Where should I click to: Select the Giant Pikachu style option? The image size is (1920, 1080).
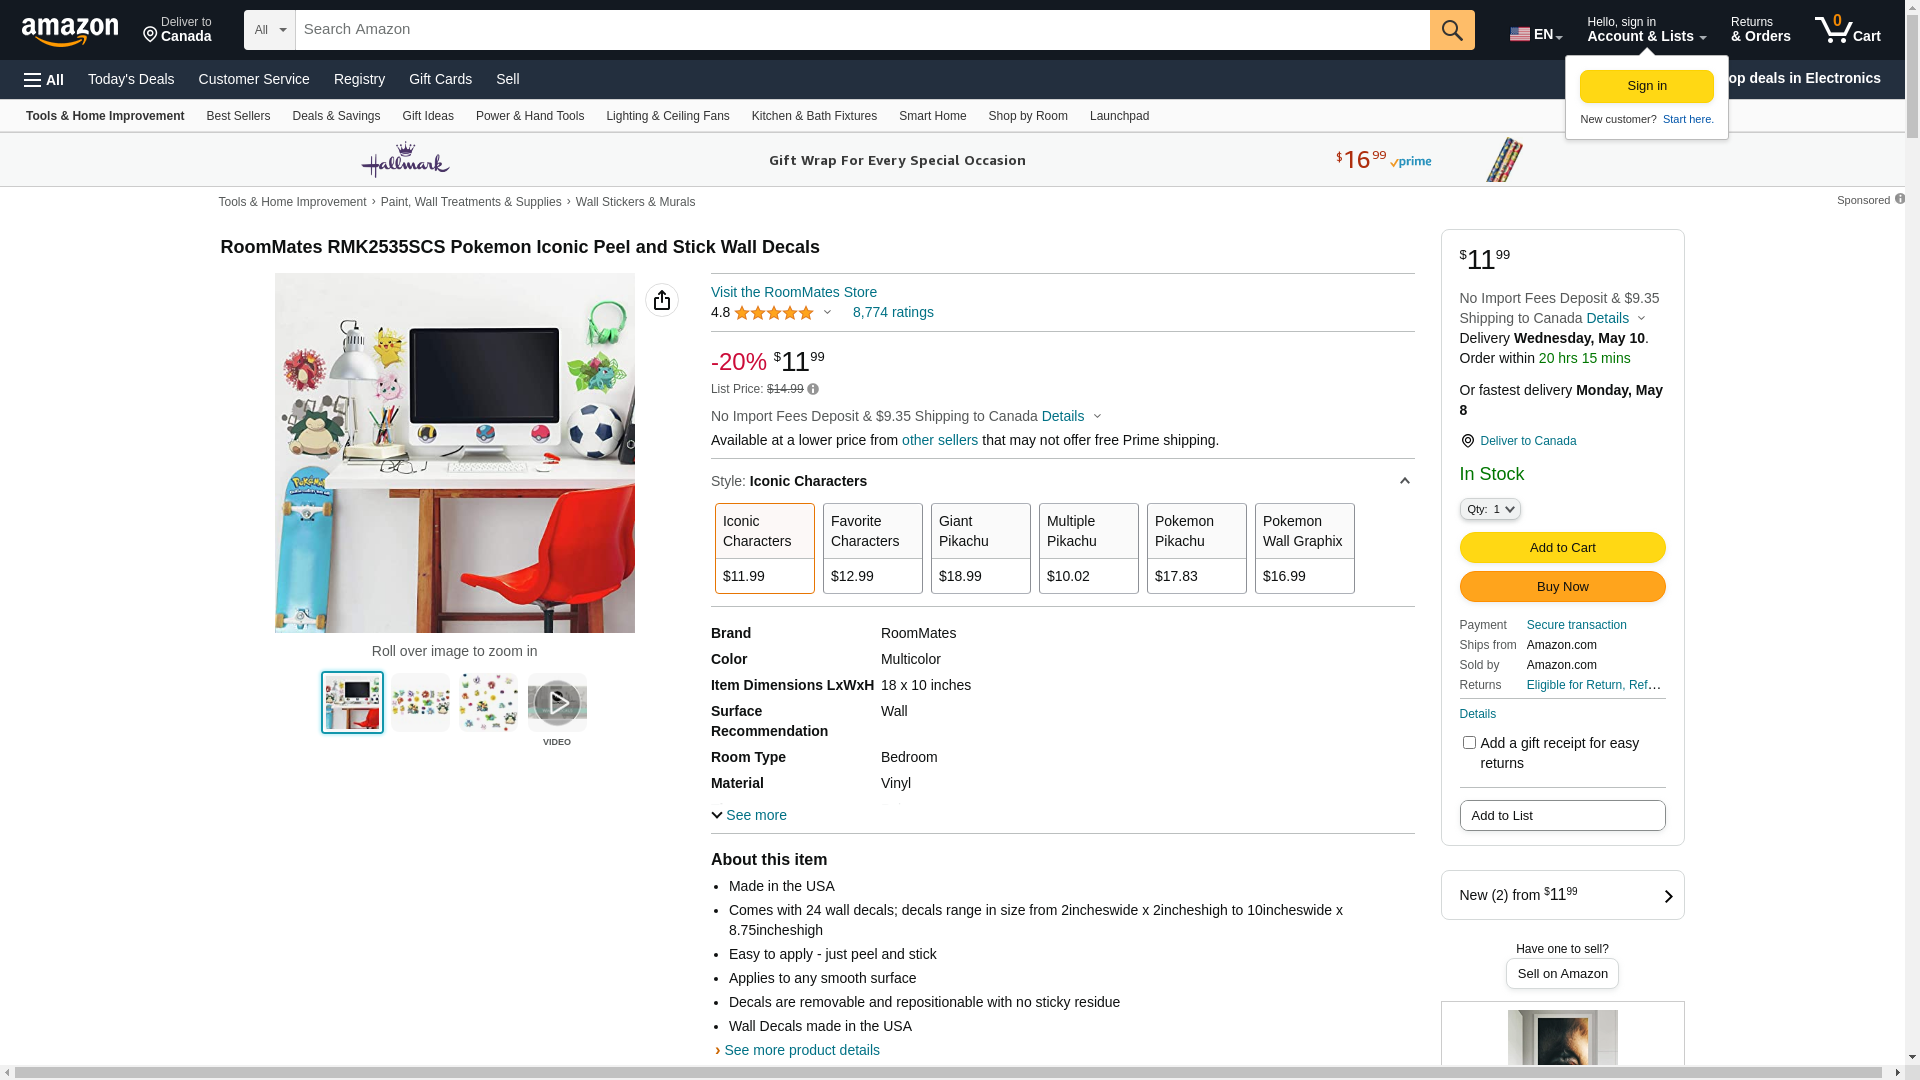click(980, 548)
